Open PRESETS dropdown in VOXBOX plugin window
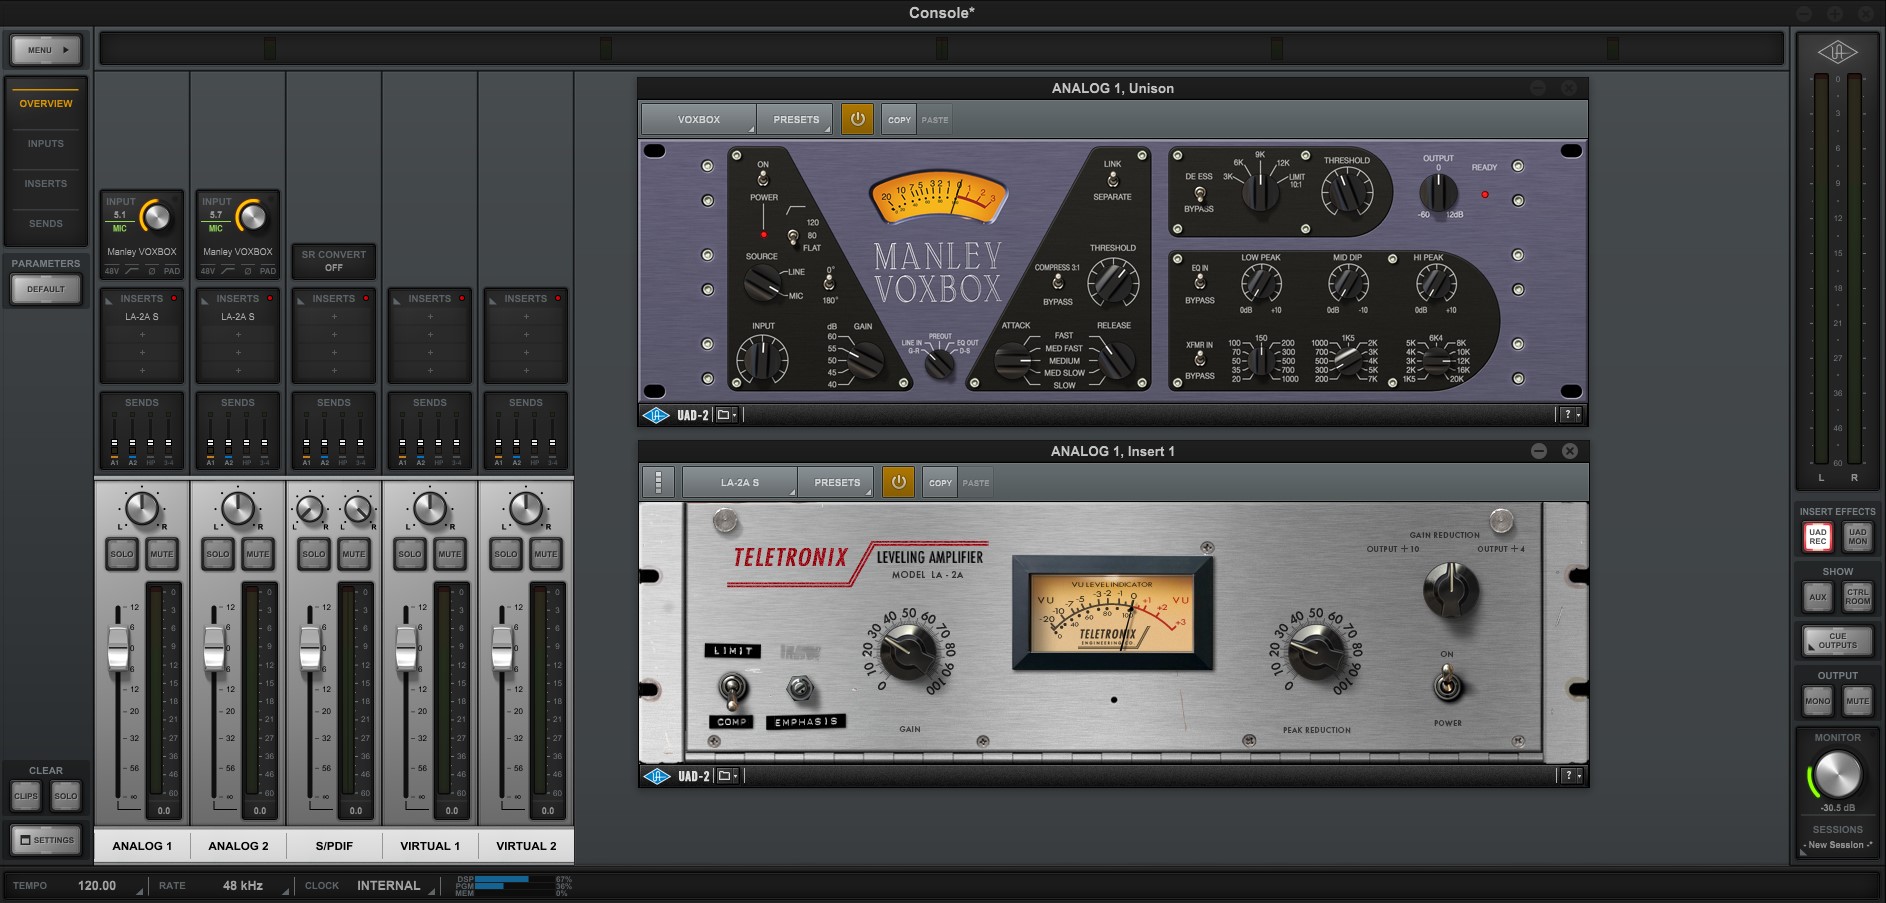The height and width of the screenshot is (903, 1886). coord(796,119)
